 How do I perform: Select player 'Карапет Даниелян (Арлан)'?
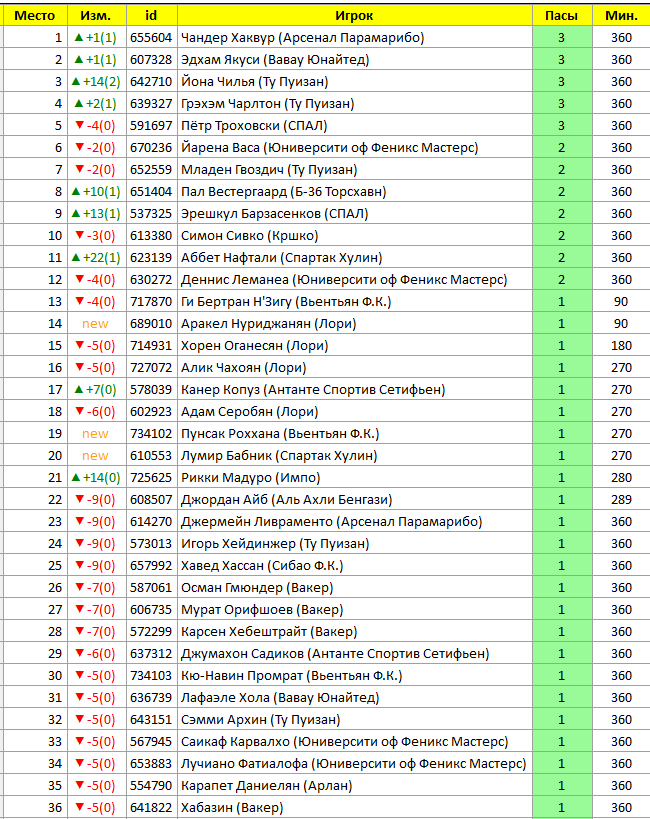266,786
